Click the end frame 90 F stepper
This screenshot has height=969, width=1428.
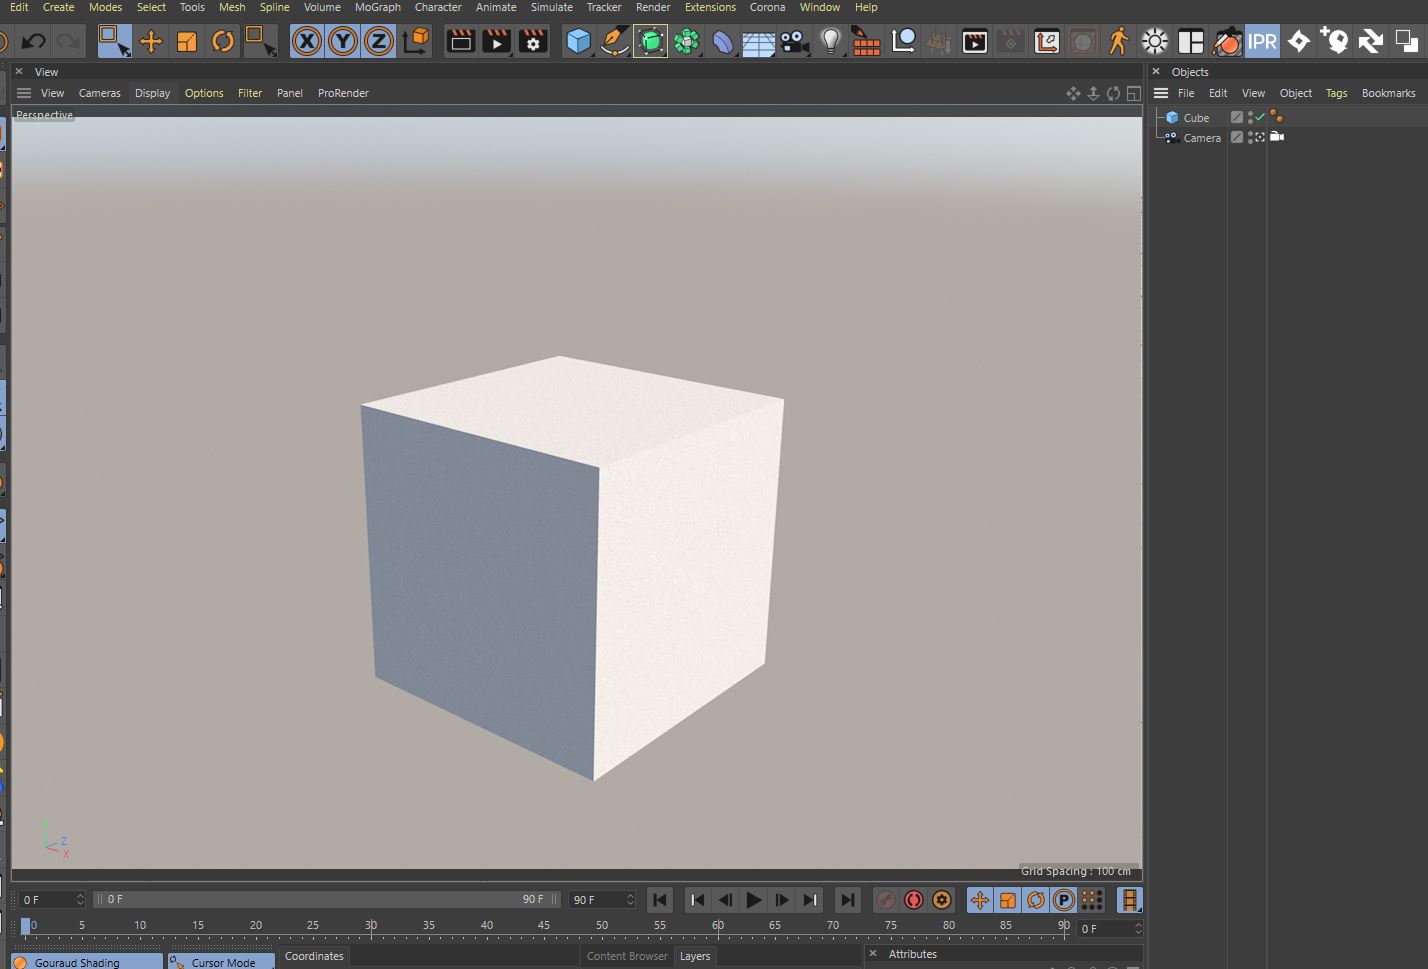(630, 900)
